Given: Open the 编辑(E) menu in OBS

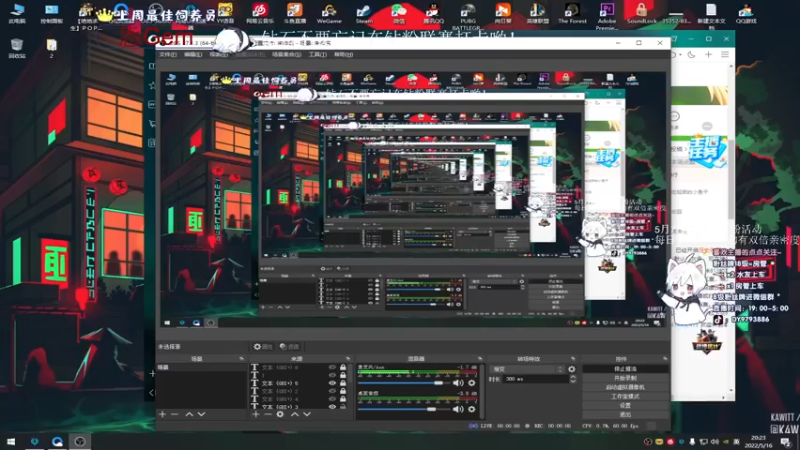Looking at the screenshot, I should [x=193, y=55].
